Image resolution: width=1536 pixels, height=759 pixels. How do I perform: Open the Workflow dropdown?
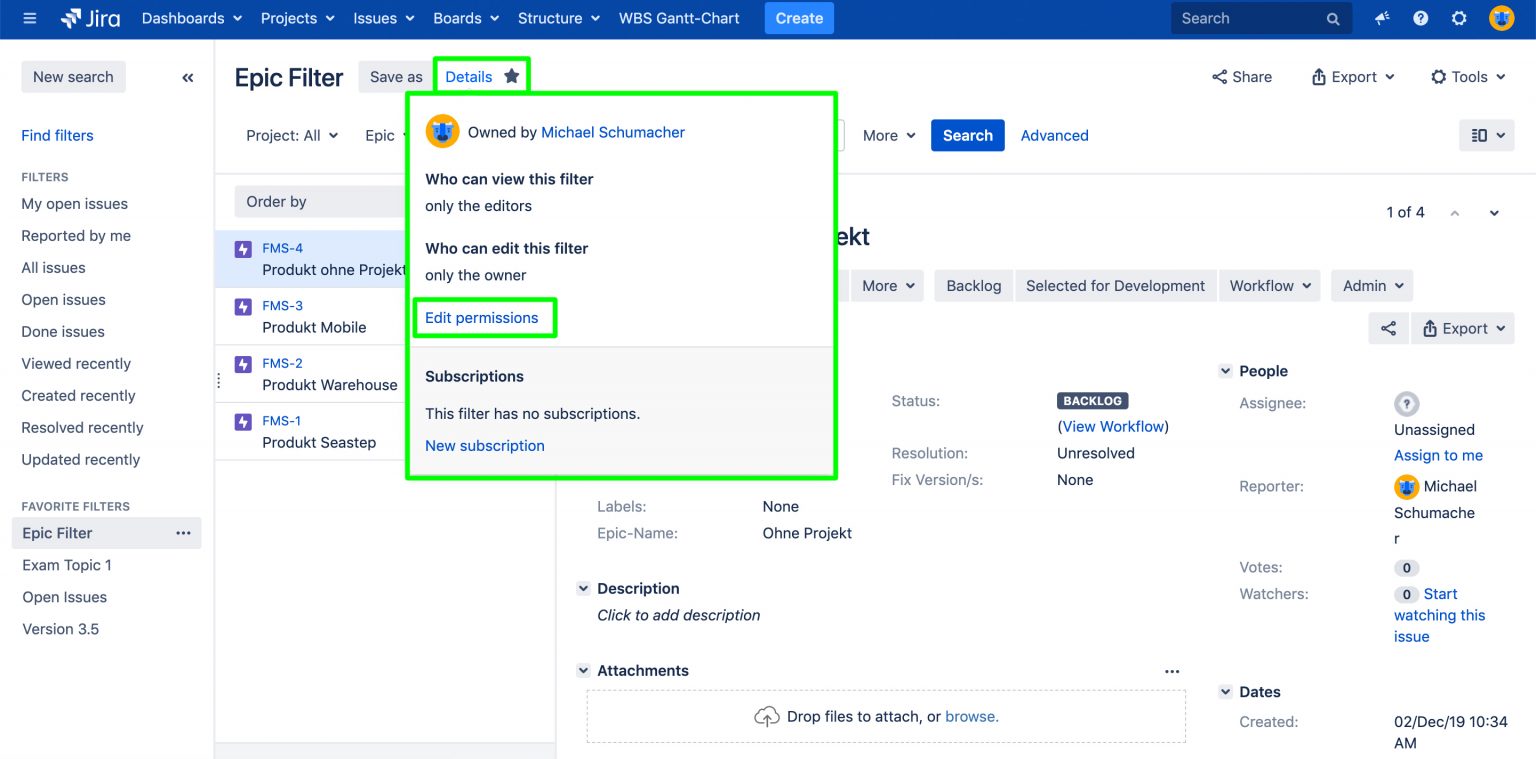coord(1269,285)
